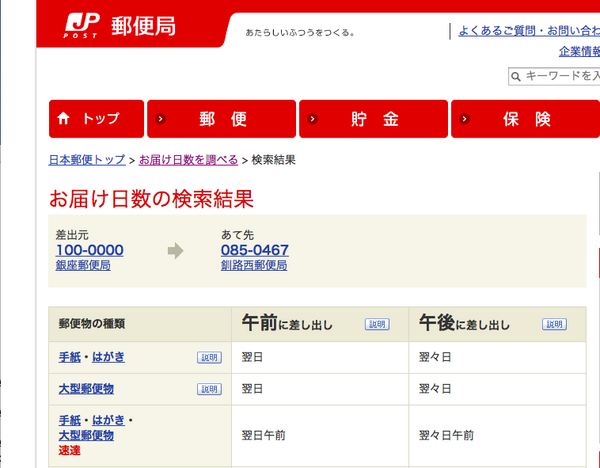
Task: Click the magnifier icon in search box
Action: coord(516,76)
